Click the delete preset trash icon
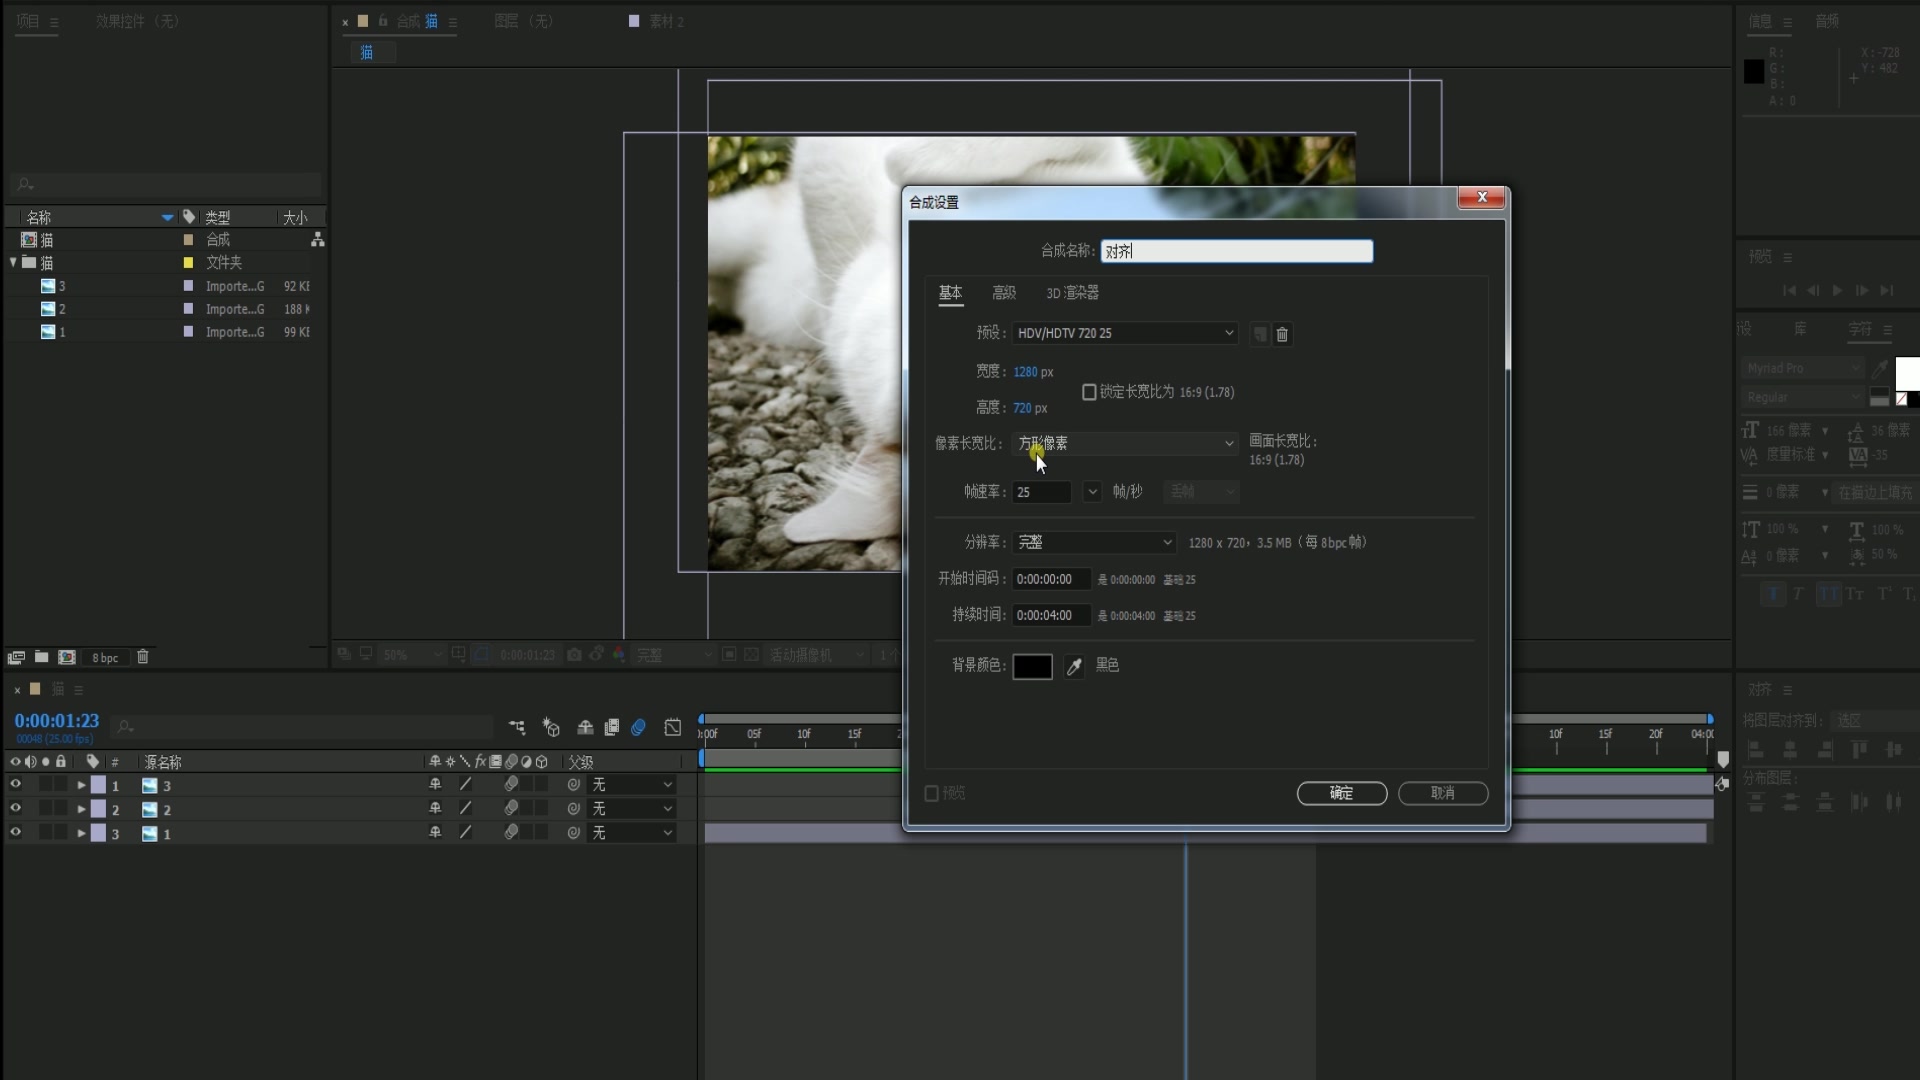The image size is (1920, 1080). [1282, 334]
